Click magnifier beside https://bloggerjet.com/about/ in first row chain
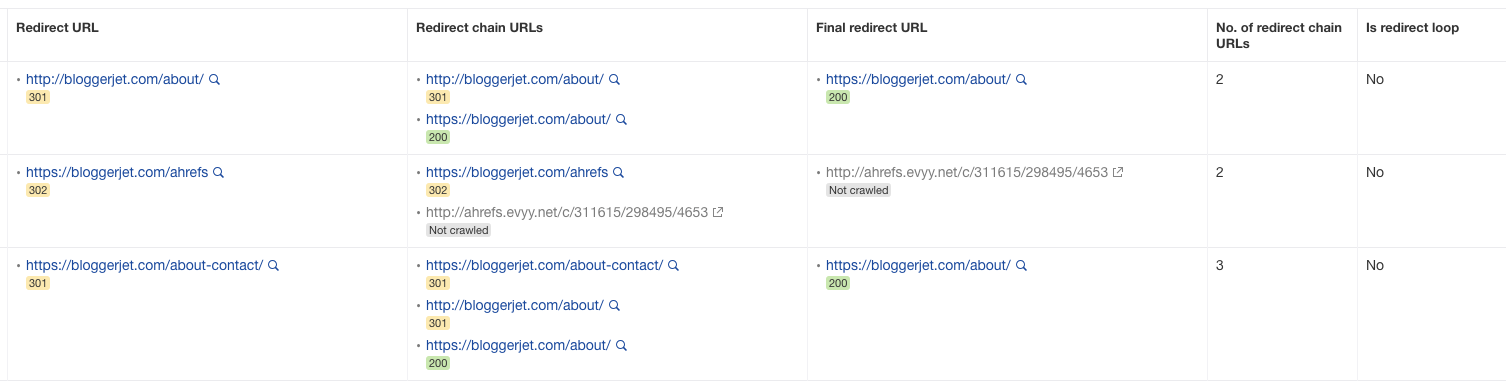 point(621,119)
